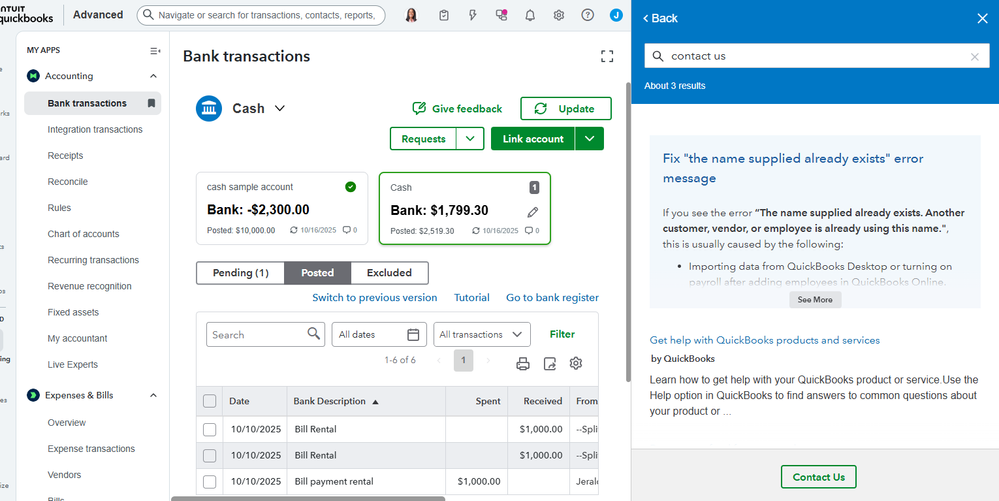Edit the Cash account with pencil icon
999x501 pixels.
pos(533,212)
